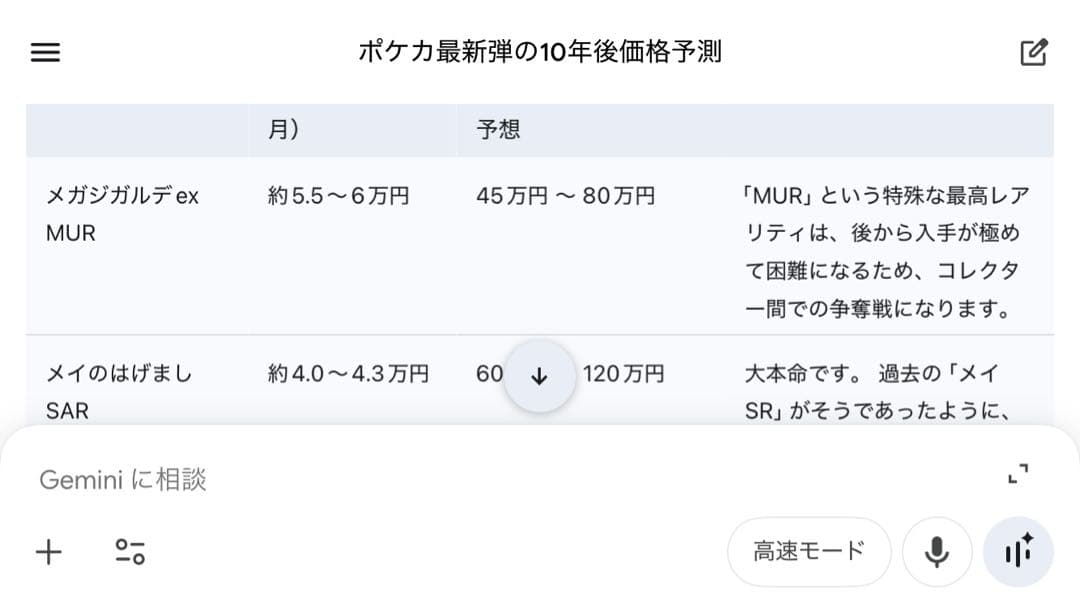Activate the microphone for voice input

click(936, 551)
